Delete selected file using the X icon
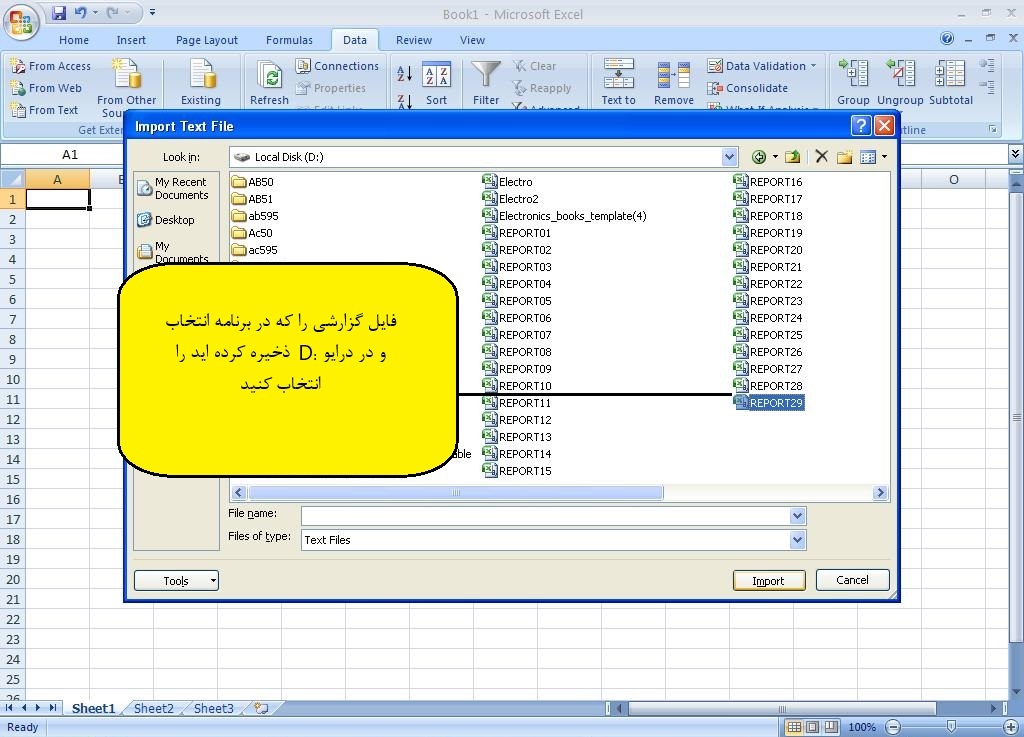This screenshot has width=1024, height=737. 824,156
